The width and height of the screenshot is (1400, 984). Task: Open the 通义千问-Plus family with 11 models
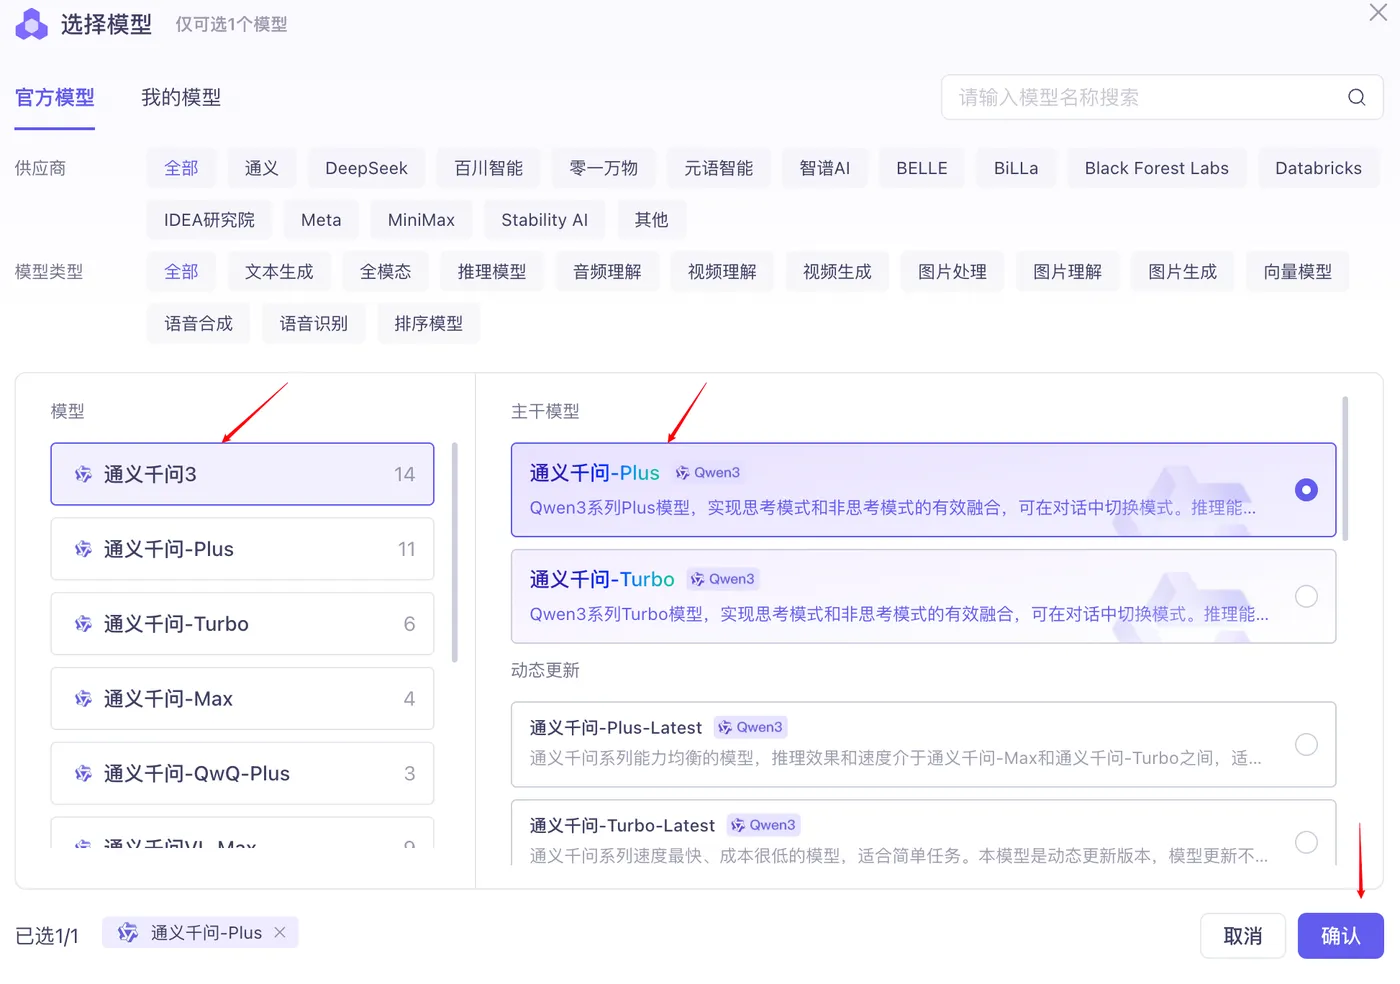click(242, 549)
